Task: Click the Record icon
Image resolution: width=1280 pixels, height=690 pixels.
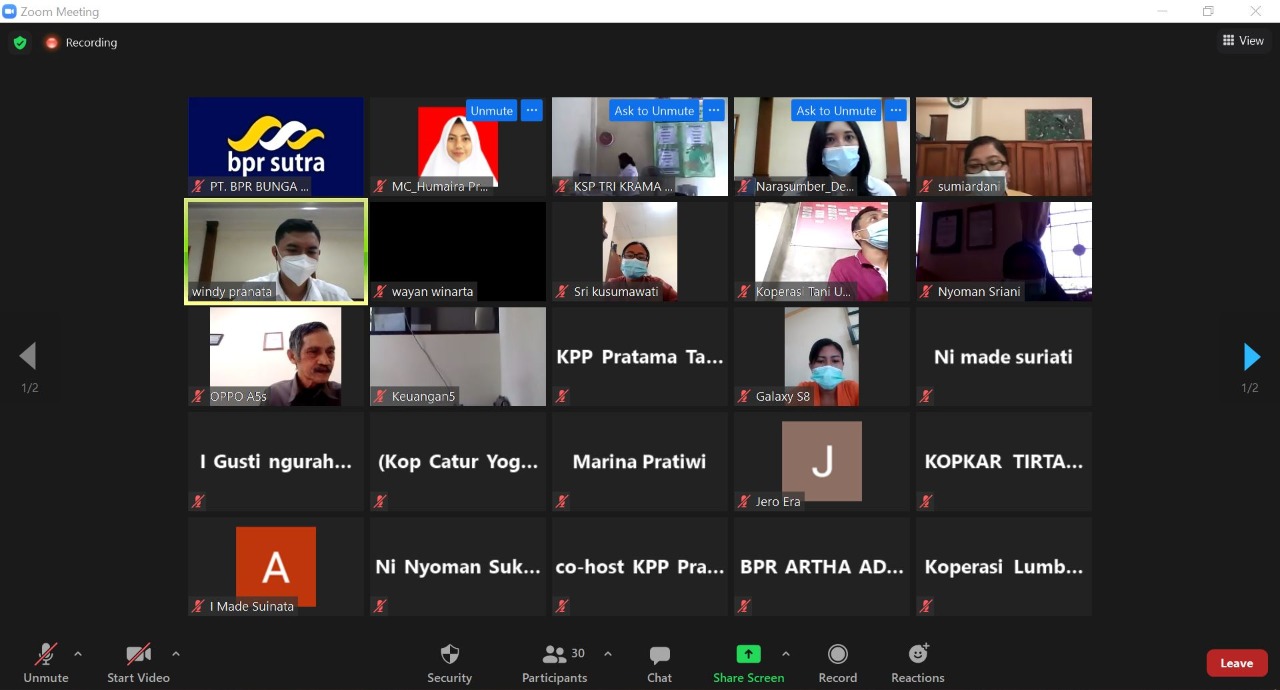Action: 837,655
